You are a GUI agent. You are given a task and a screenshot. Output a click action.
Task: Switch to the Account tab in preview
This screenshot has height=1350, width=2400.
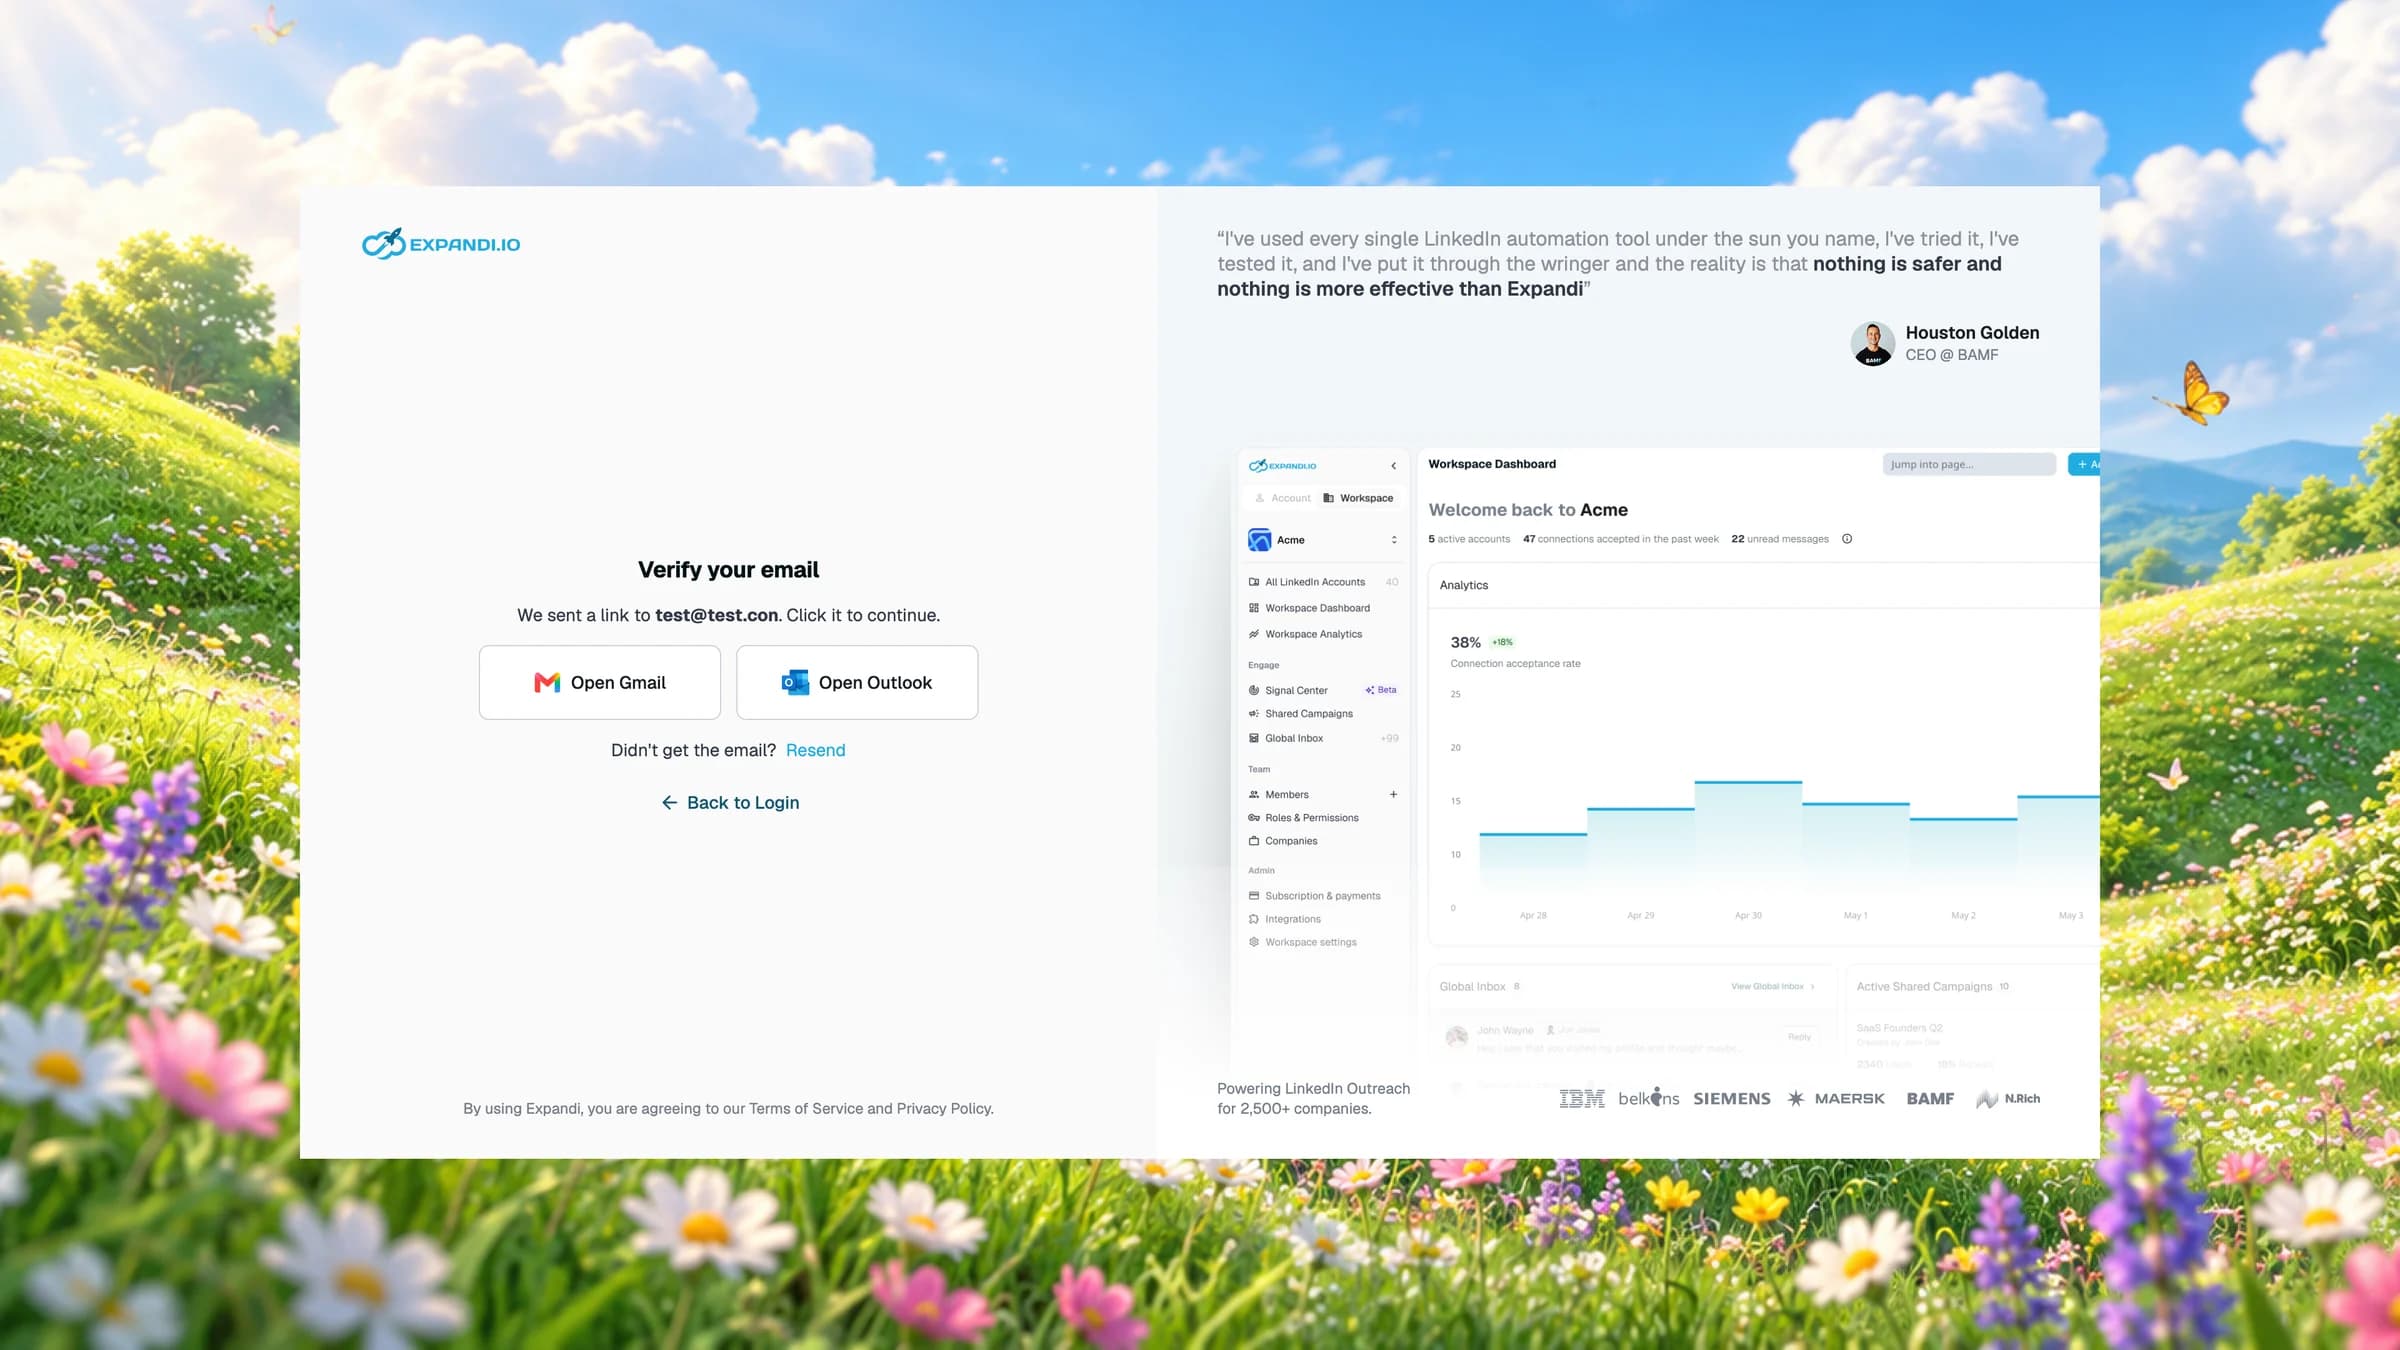[x=1283, y=498]
